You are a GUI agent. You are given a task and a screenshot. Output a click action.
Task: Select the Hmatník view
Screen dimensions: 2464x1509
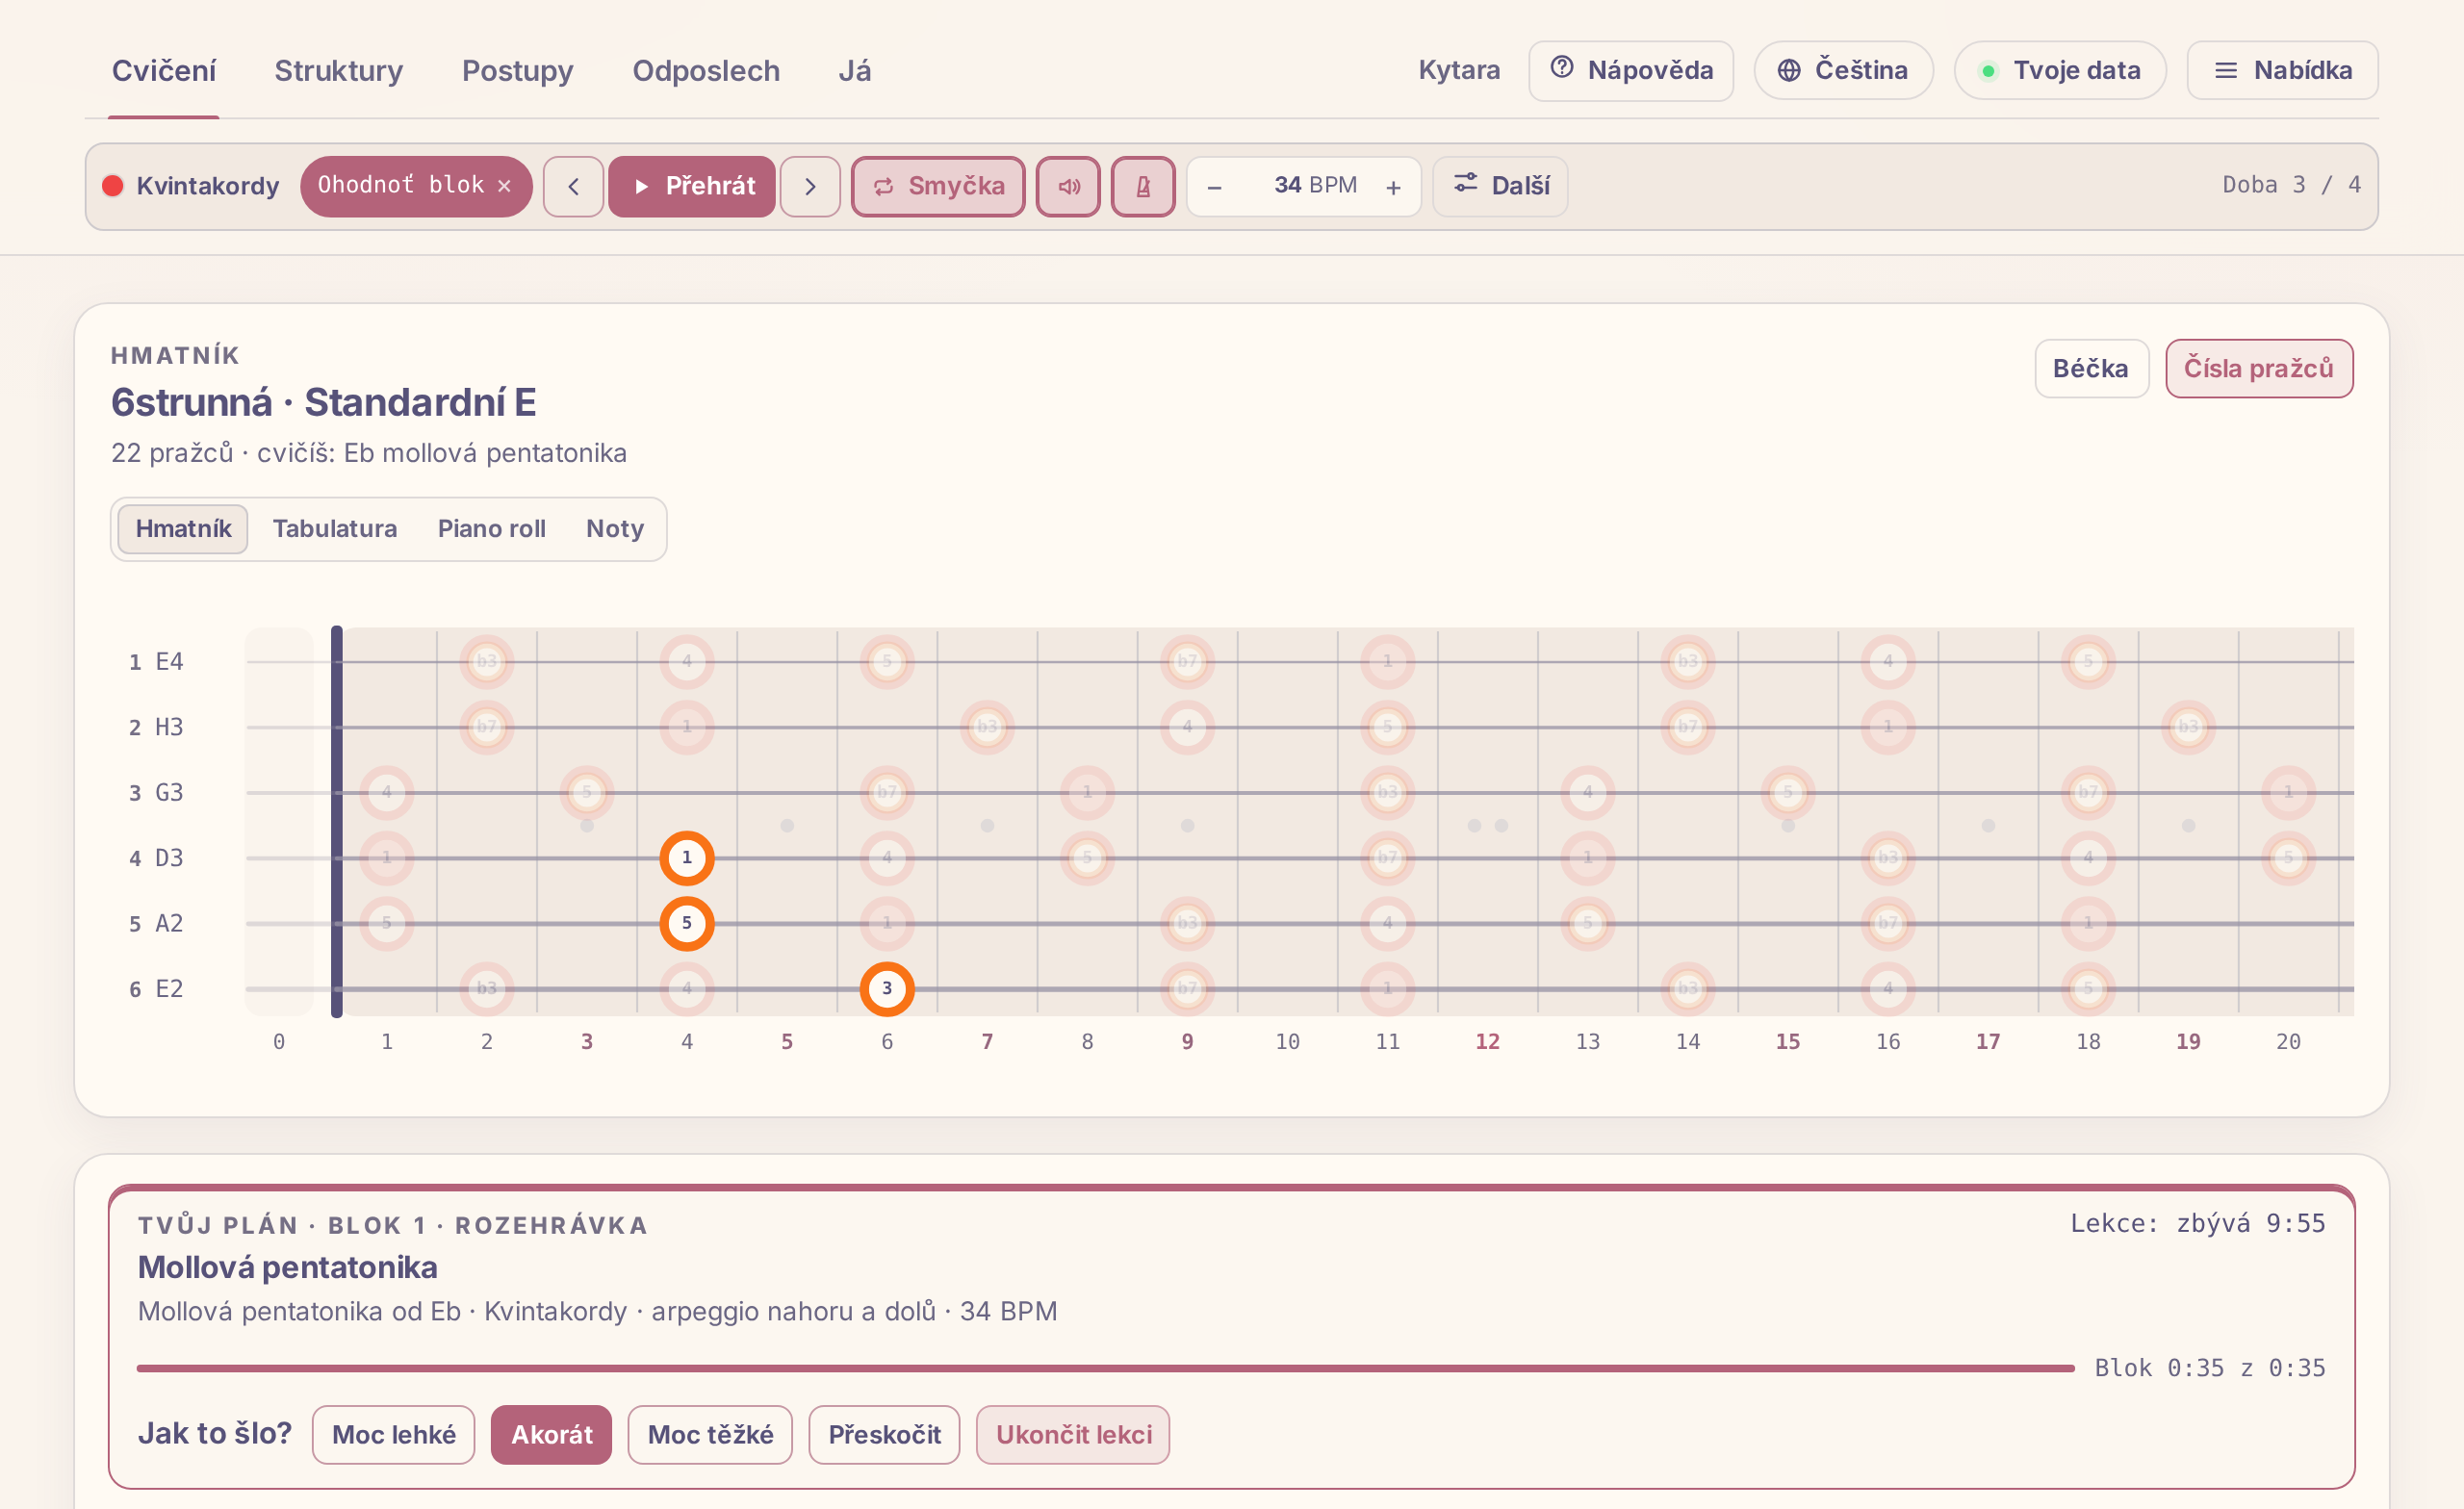tap(183, 529)
